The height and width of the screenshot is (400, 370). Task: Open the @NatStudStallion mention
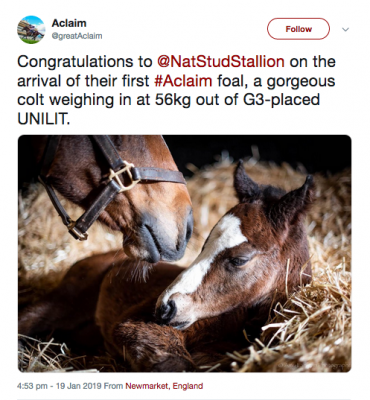(x=221, y=62)
